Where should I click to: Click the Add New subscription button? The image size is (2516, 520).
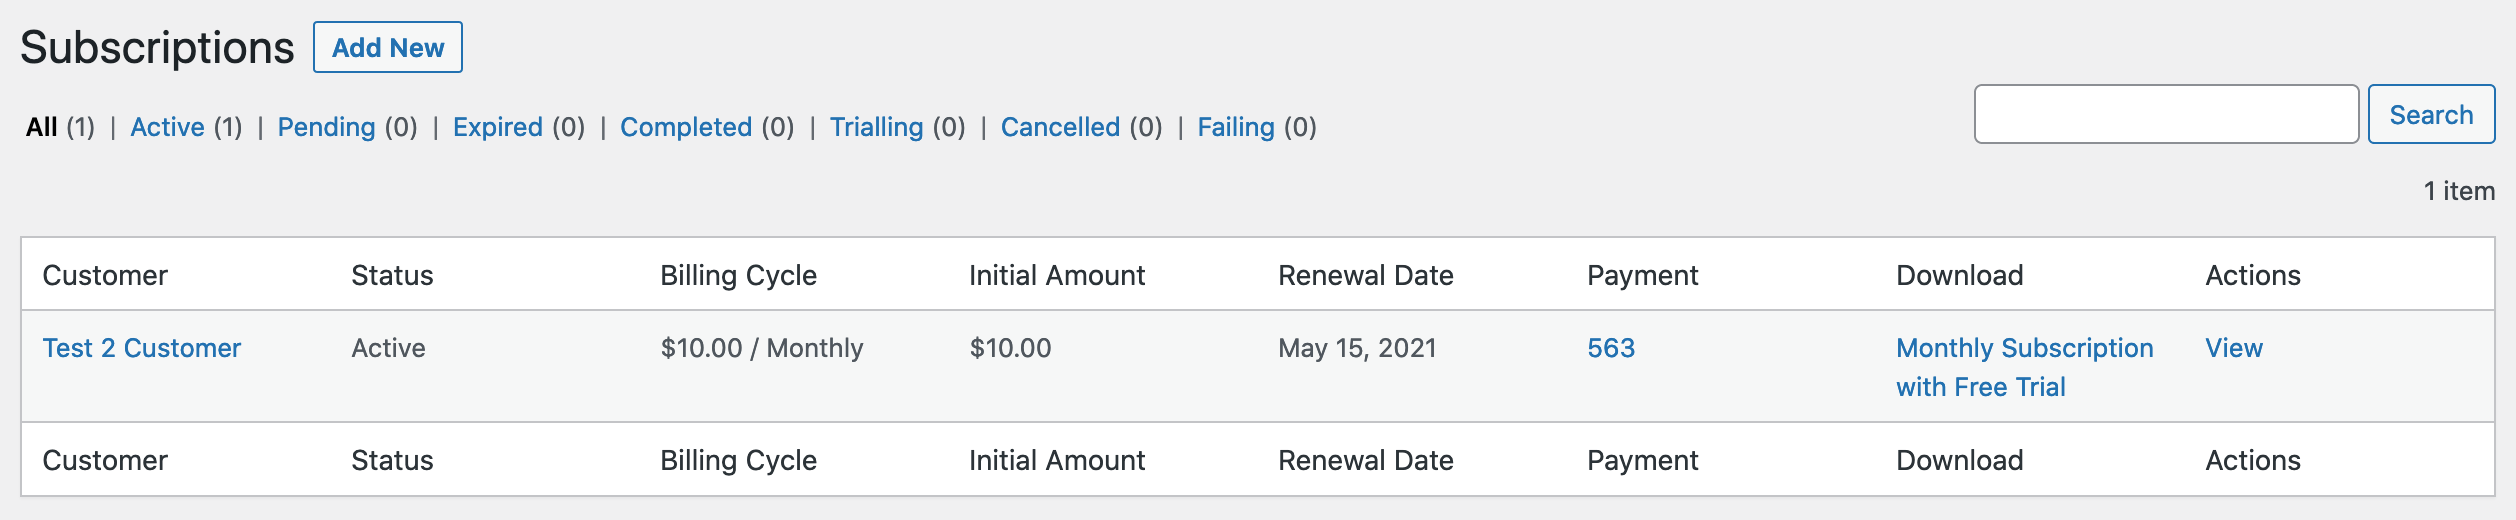388,48
